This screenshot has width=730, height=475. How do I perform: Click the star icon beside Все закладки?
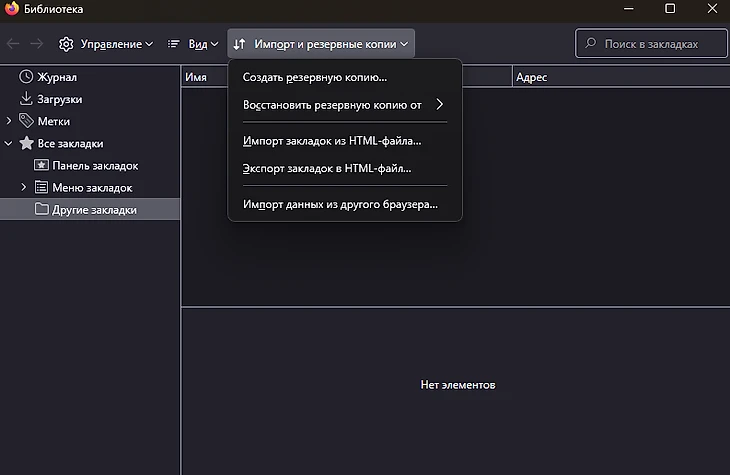point(26,143)
